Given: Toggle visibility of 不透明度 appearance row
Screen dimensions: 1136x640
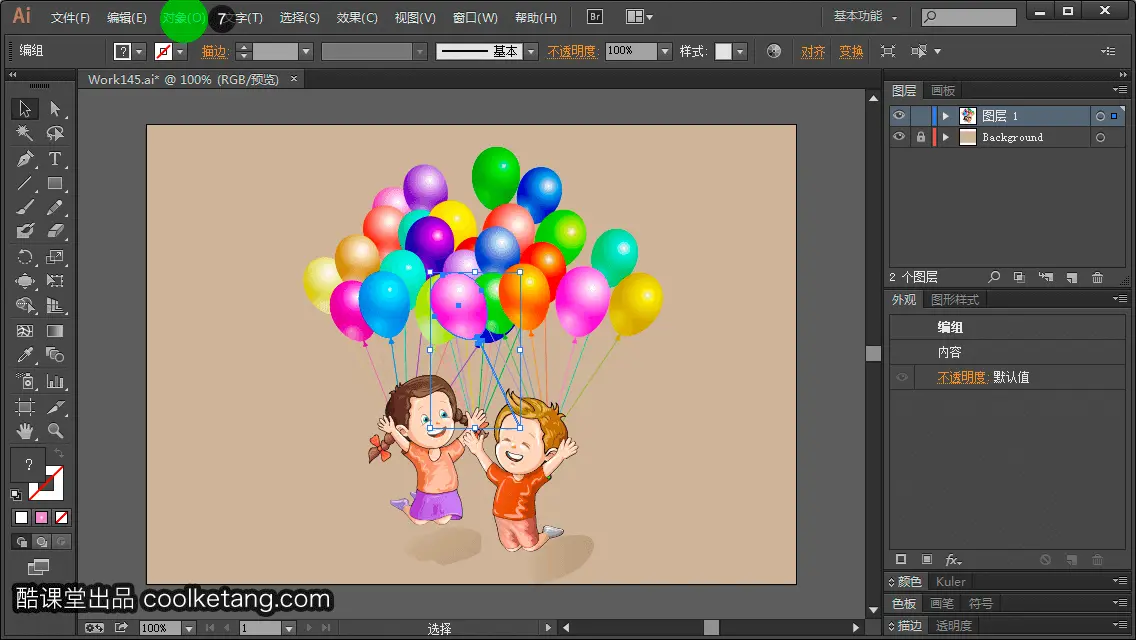Looking at the screenshot, I should [902, 377].
